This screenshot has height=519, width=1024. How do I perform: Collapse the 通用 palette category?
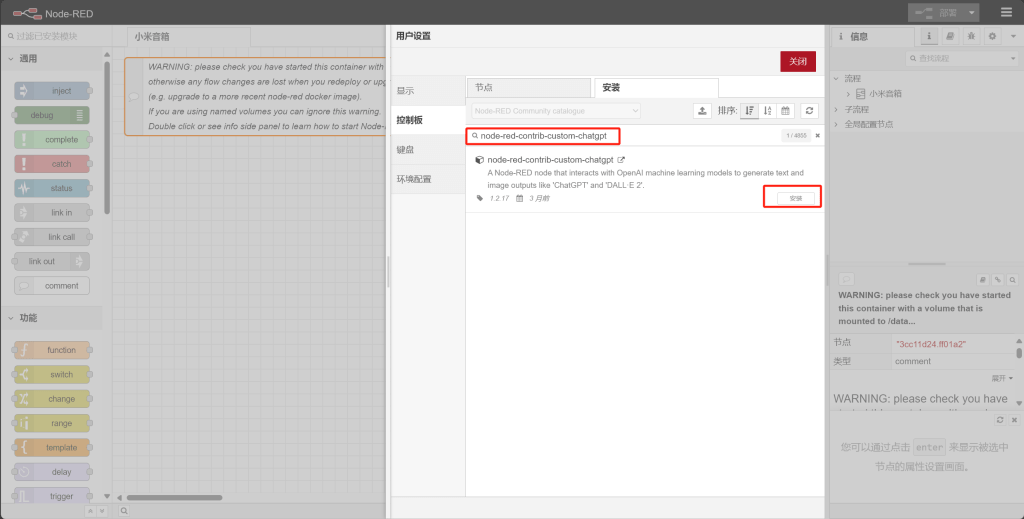point(51,58)
